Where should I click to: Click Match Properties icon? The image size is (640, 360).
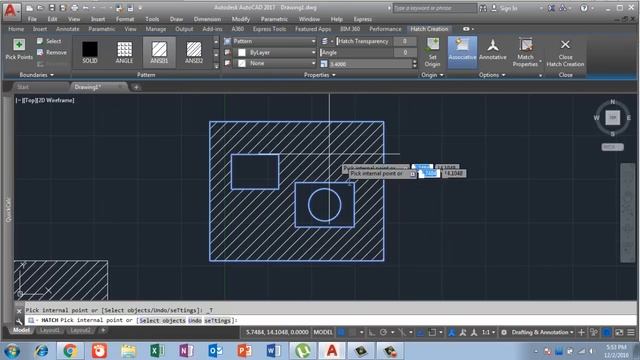point(525,45)
